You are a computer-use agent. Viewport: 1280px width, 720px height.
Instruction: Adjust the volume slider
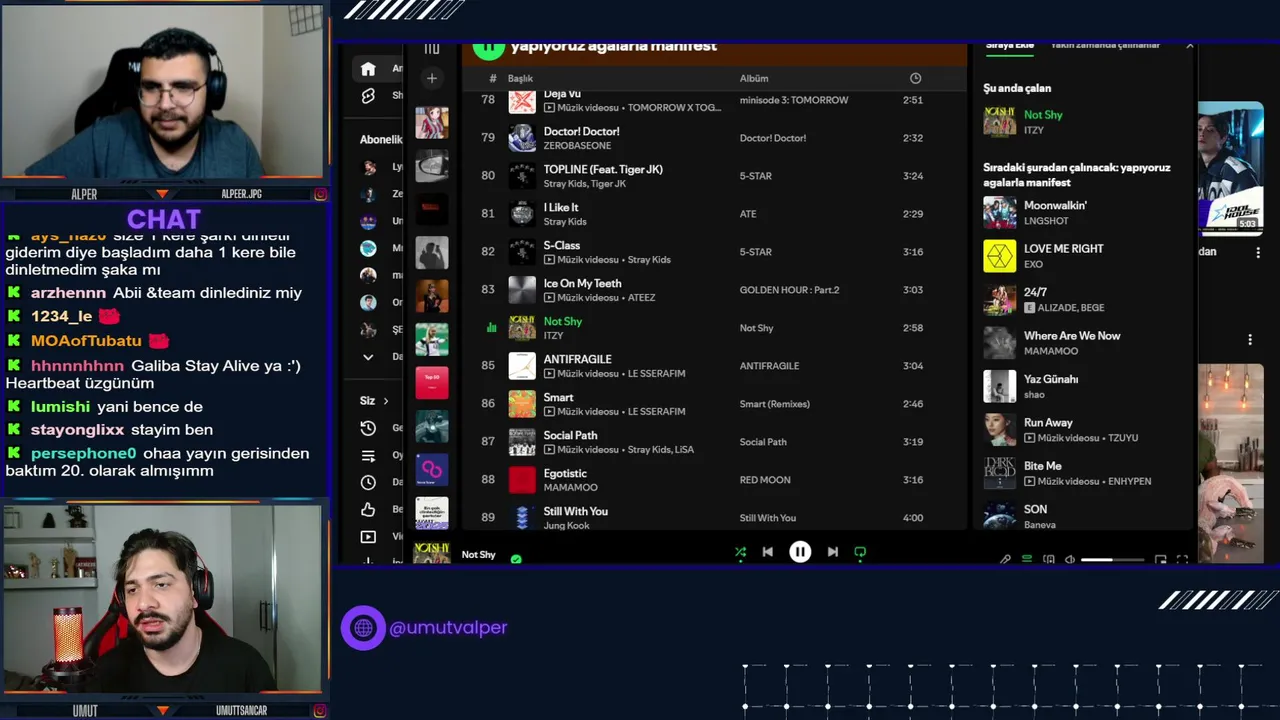(x=1112, y=560)
